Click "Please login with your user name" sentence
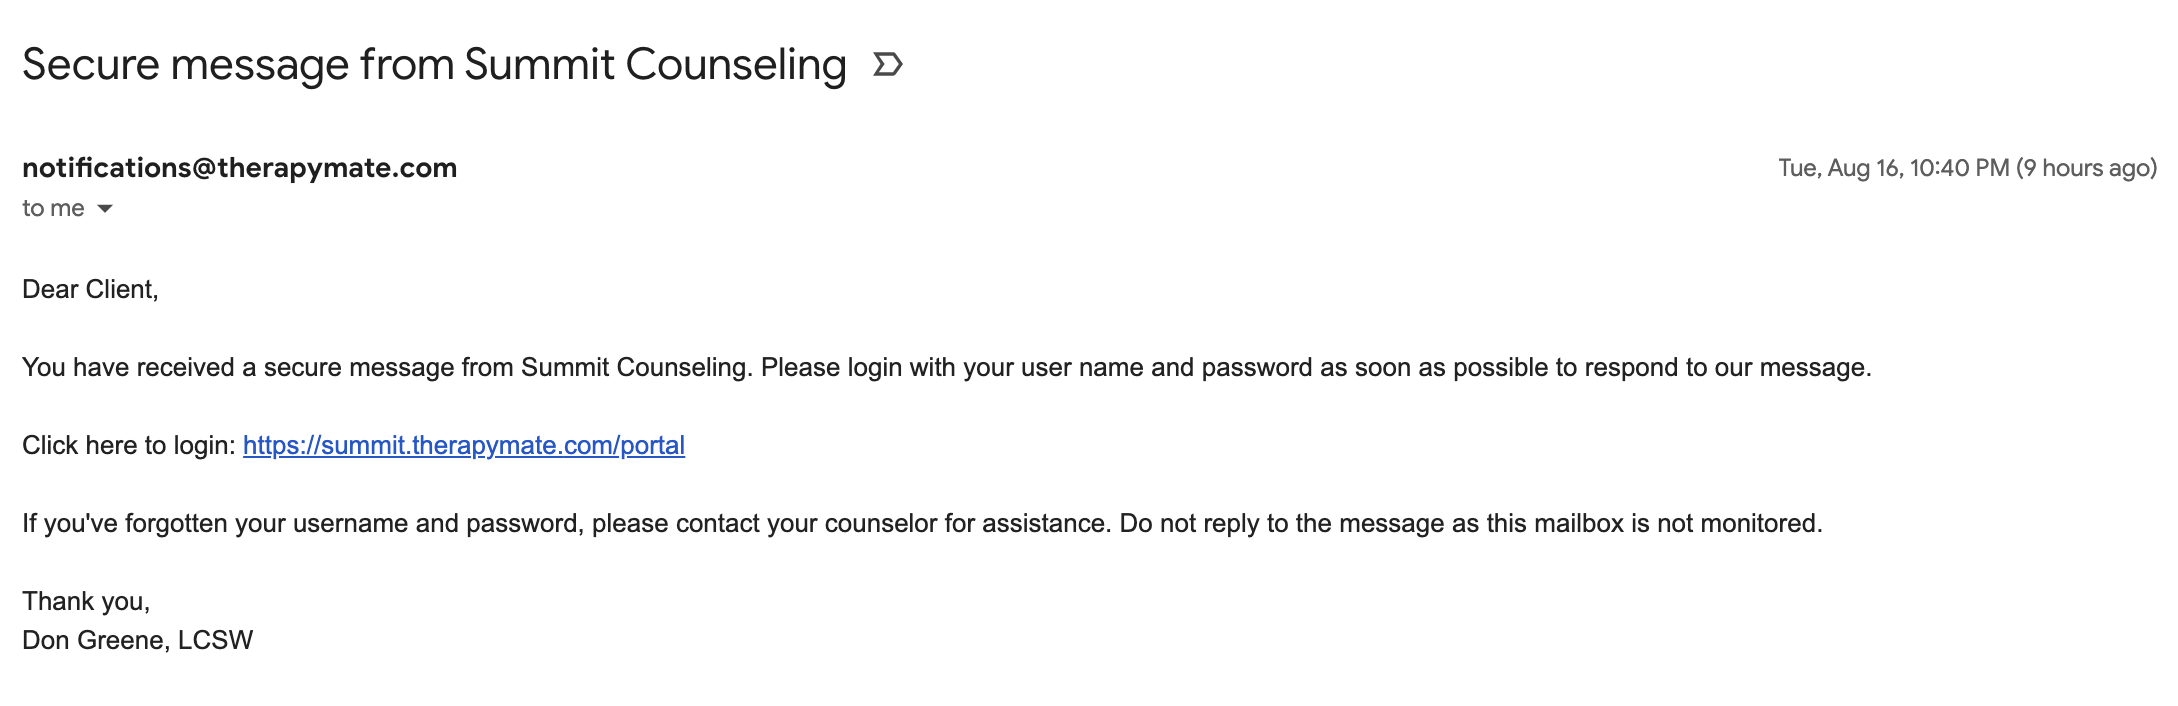Screen dimensions: 2178x706 tap(1316, 367)
